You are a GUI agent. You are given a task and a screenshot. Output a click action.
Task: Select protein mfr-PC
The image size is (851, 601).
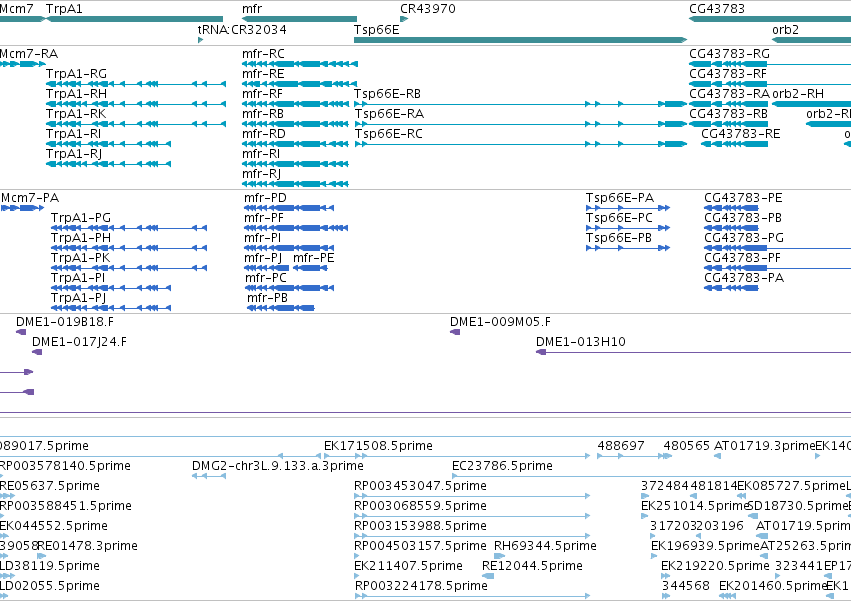click(289, 288)
